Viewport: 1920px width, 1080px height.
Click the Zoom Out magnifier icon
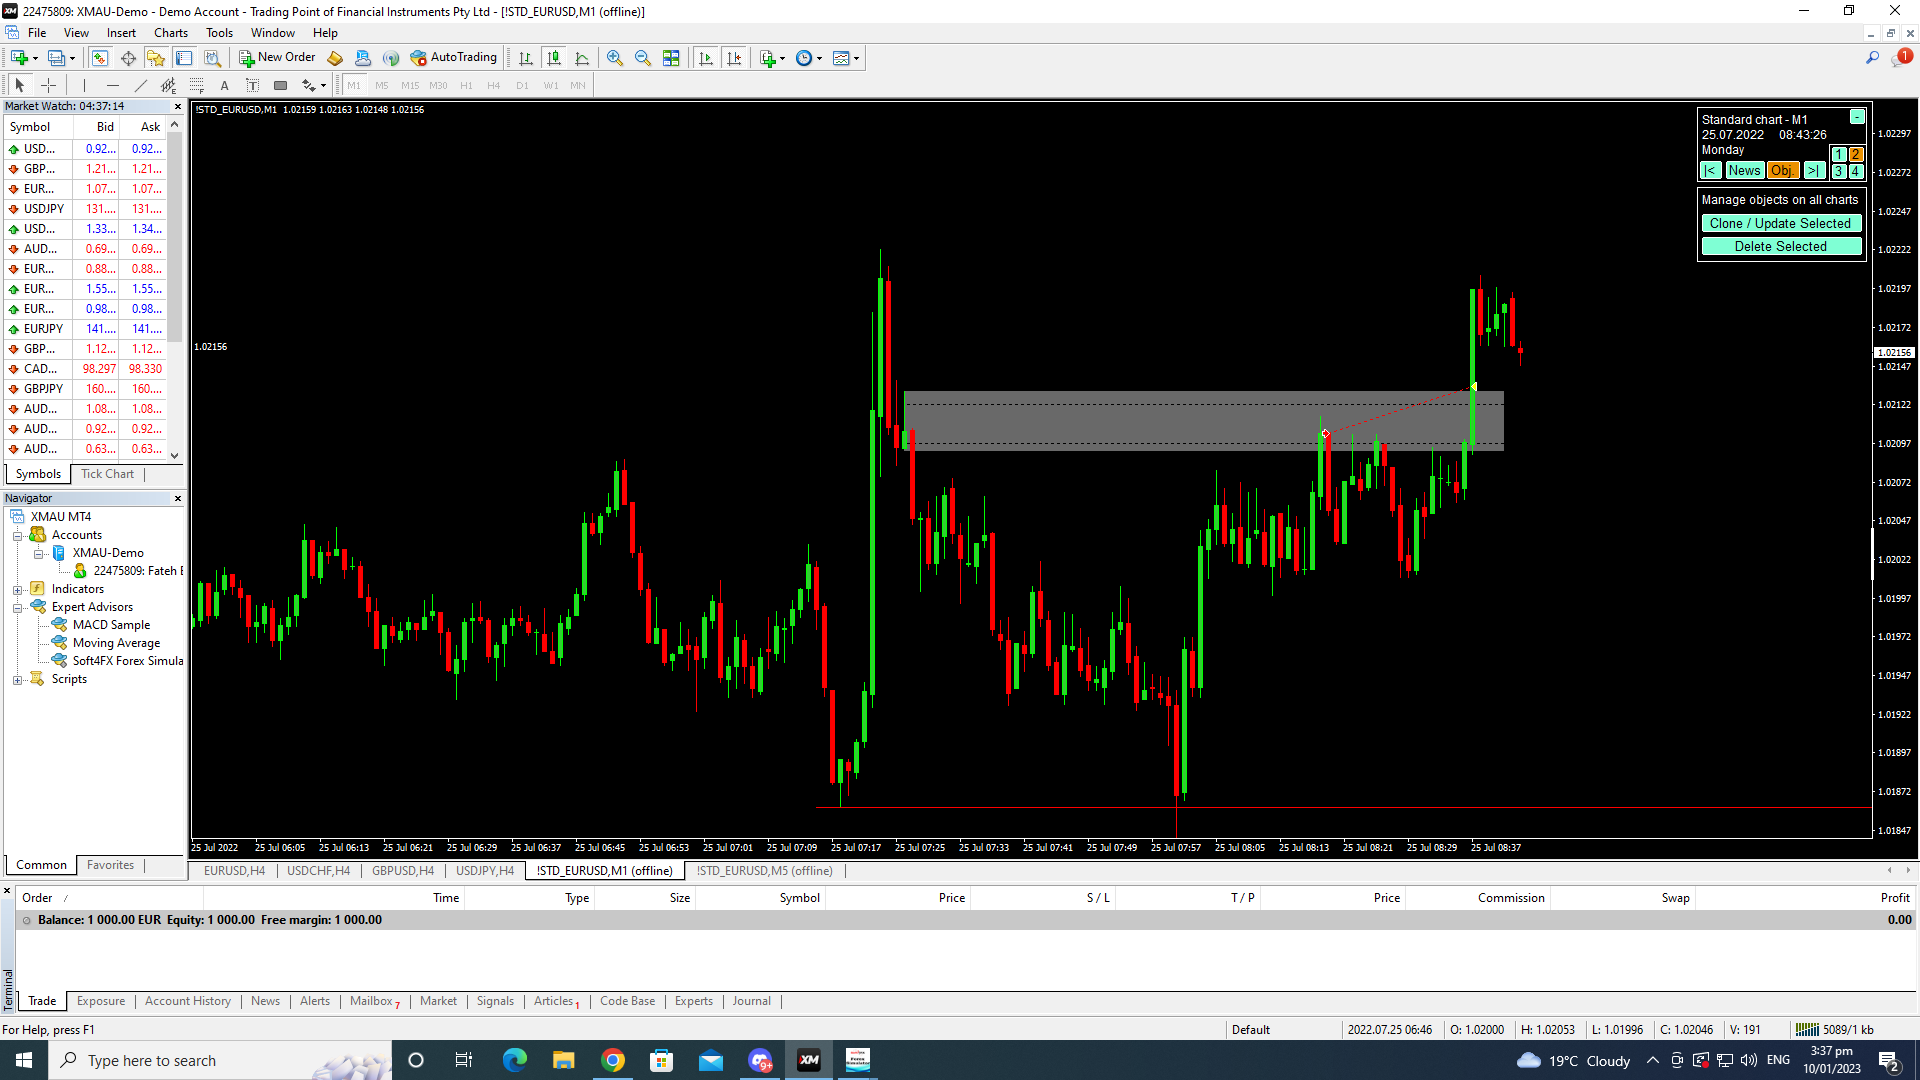click(x=643, y=58)
